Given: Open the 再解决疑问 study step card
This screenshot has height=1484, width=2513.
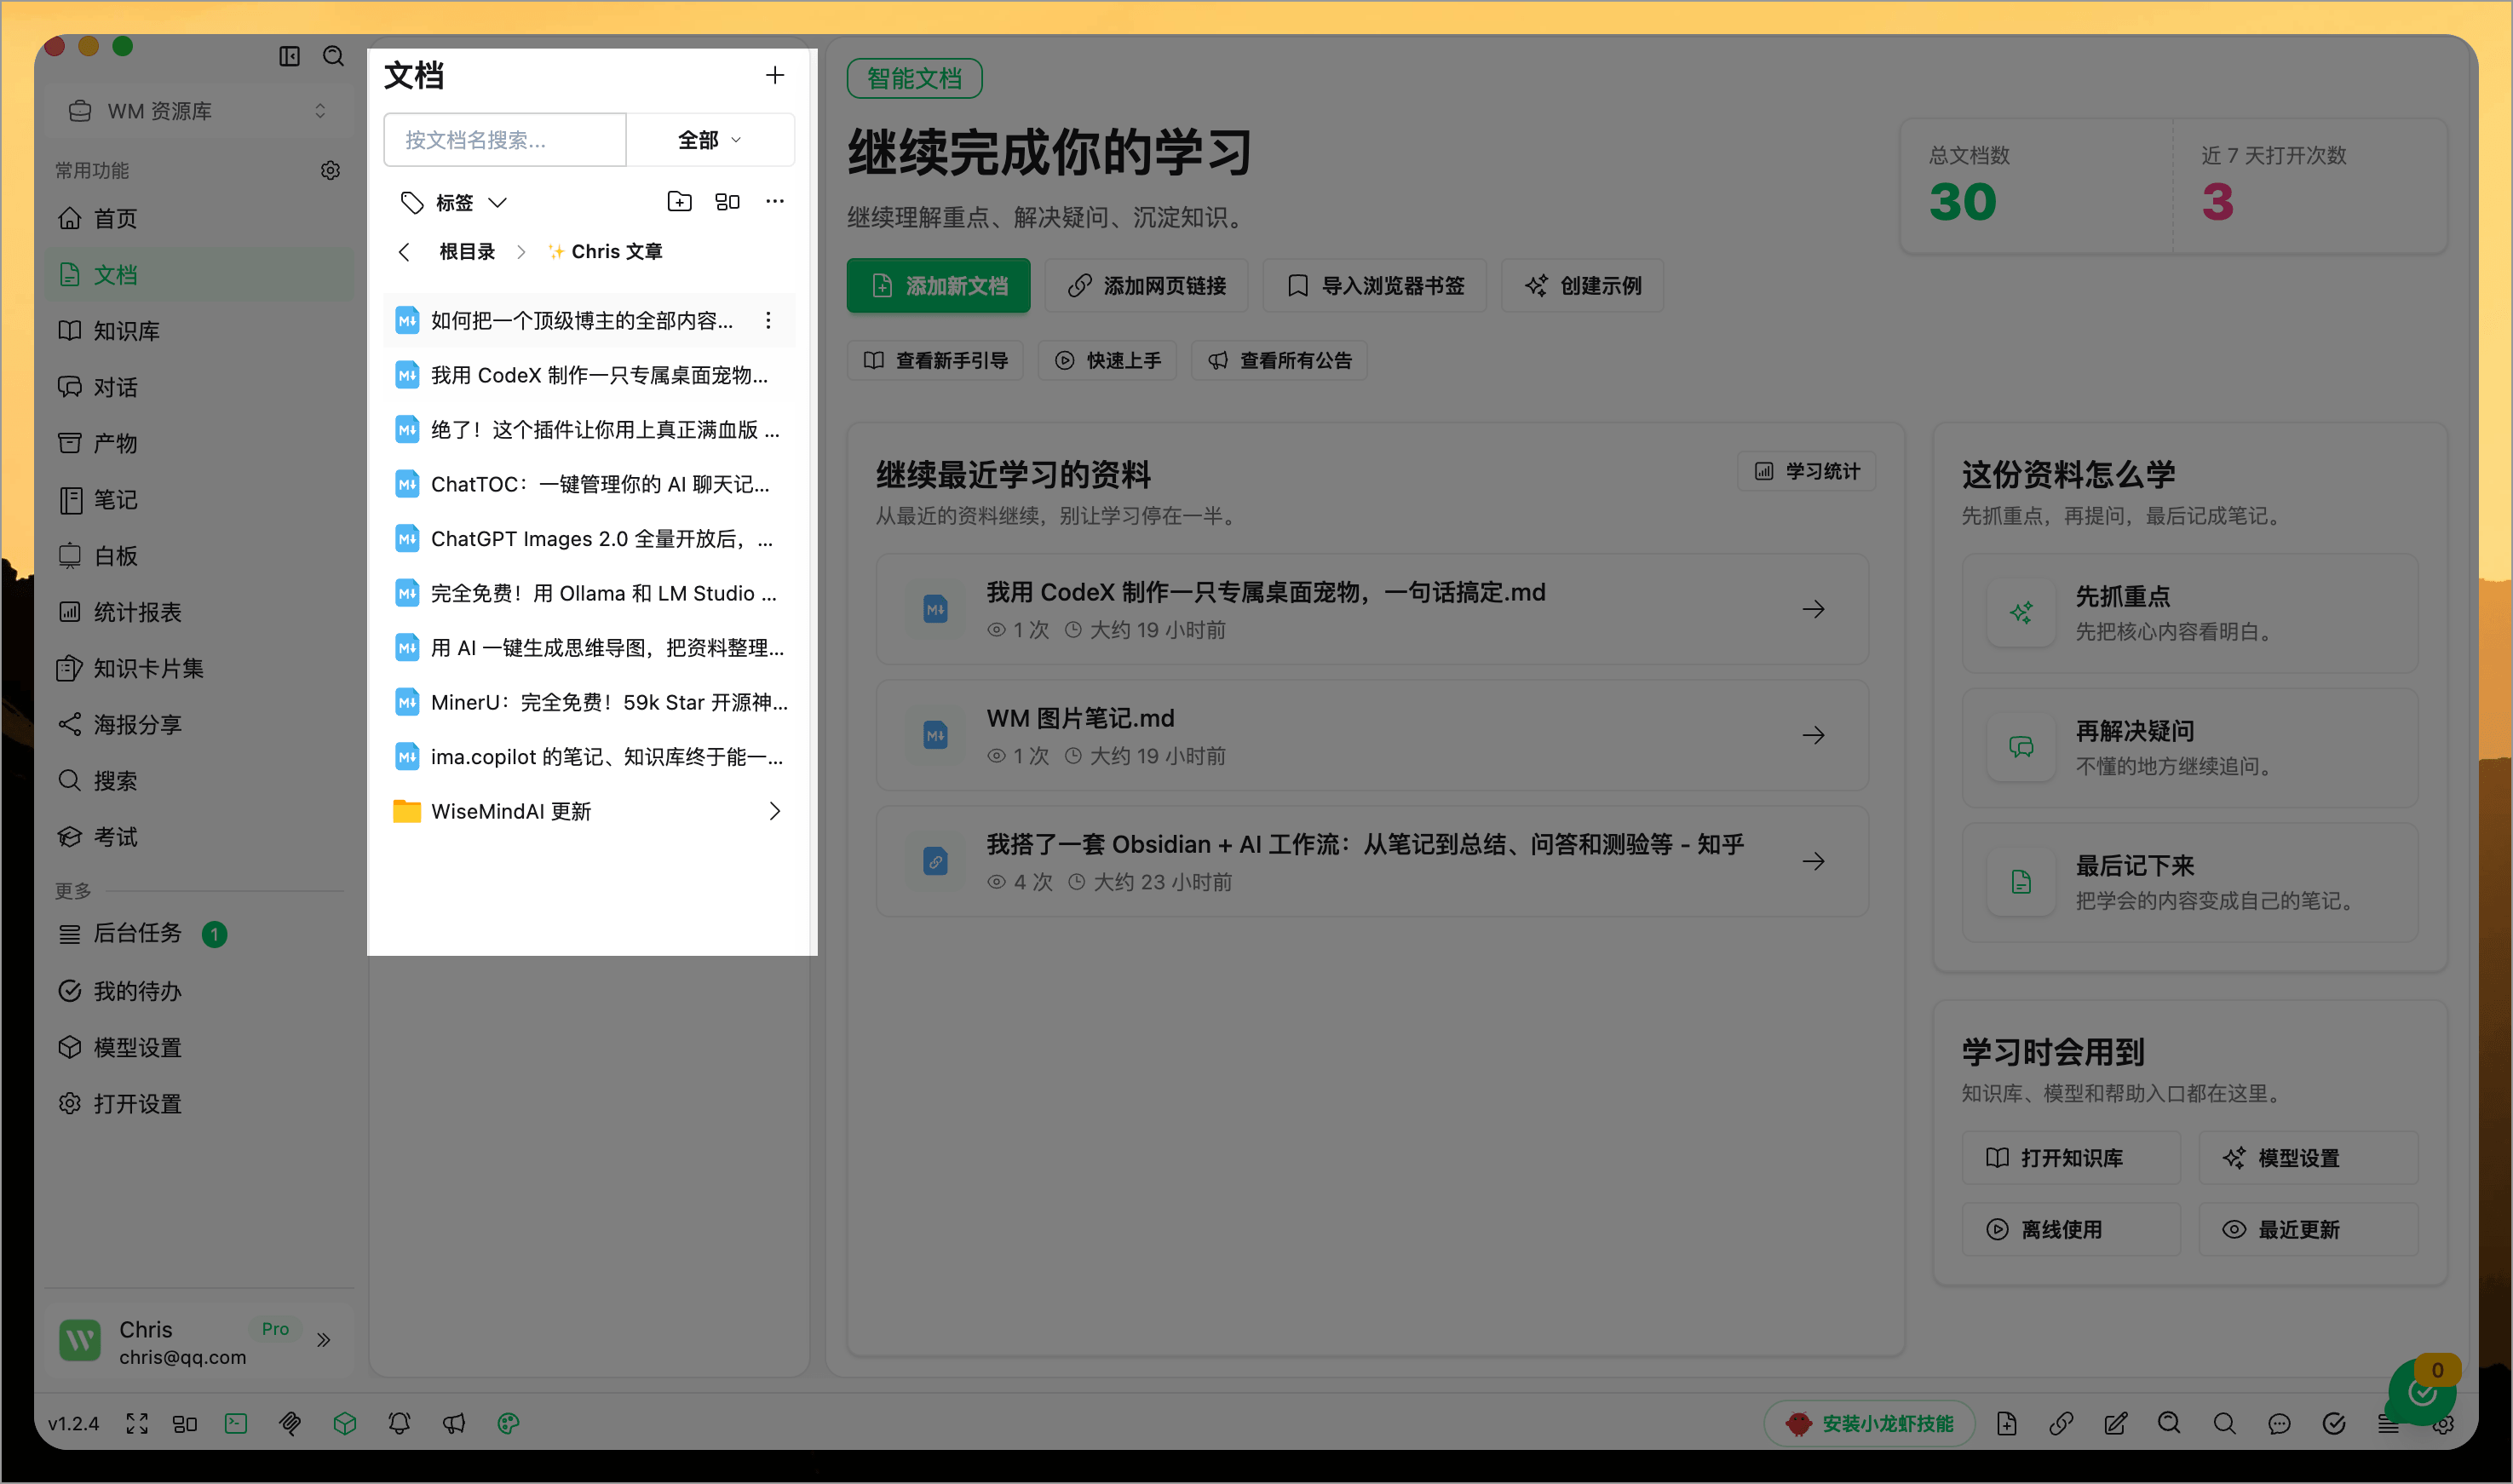Looking at the screenshot, I should [2190, 748].
